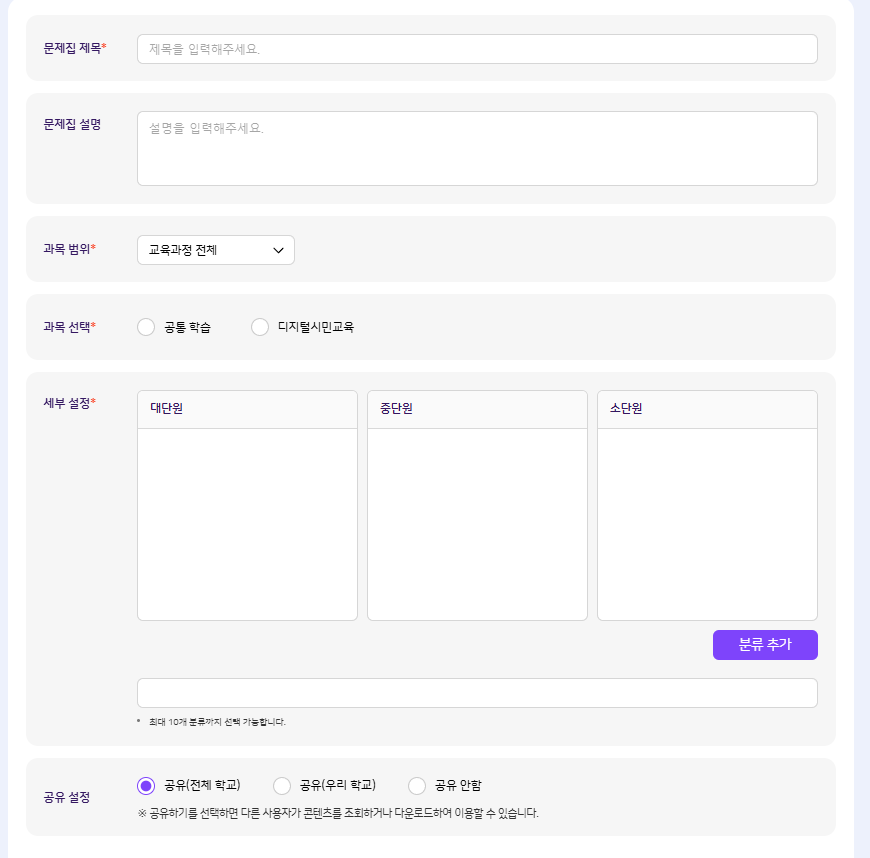The image size is (870, 858).
Task: Click the 공유 설정 section label
Action: (x=67, y=798)
